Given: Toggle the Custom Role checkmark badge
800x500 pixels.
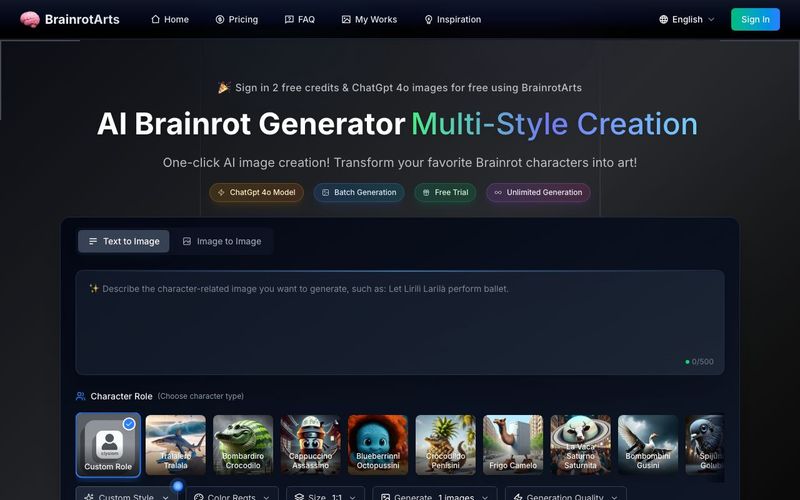Looking at the screenshot, I should point(129,424).
